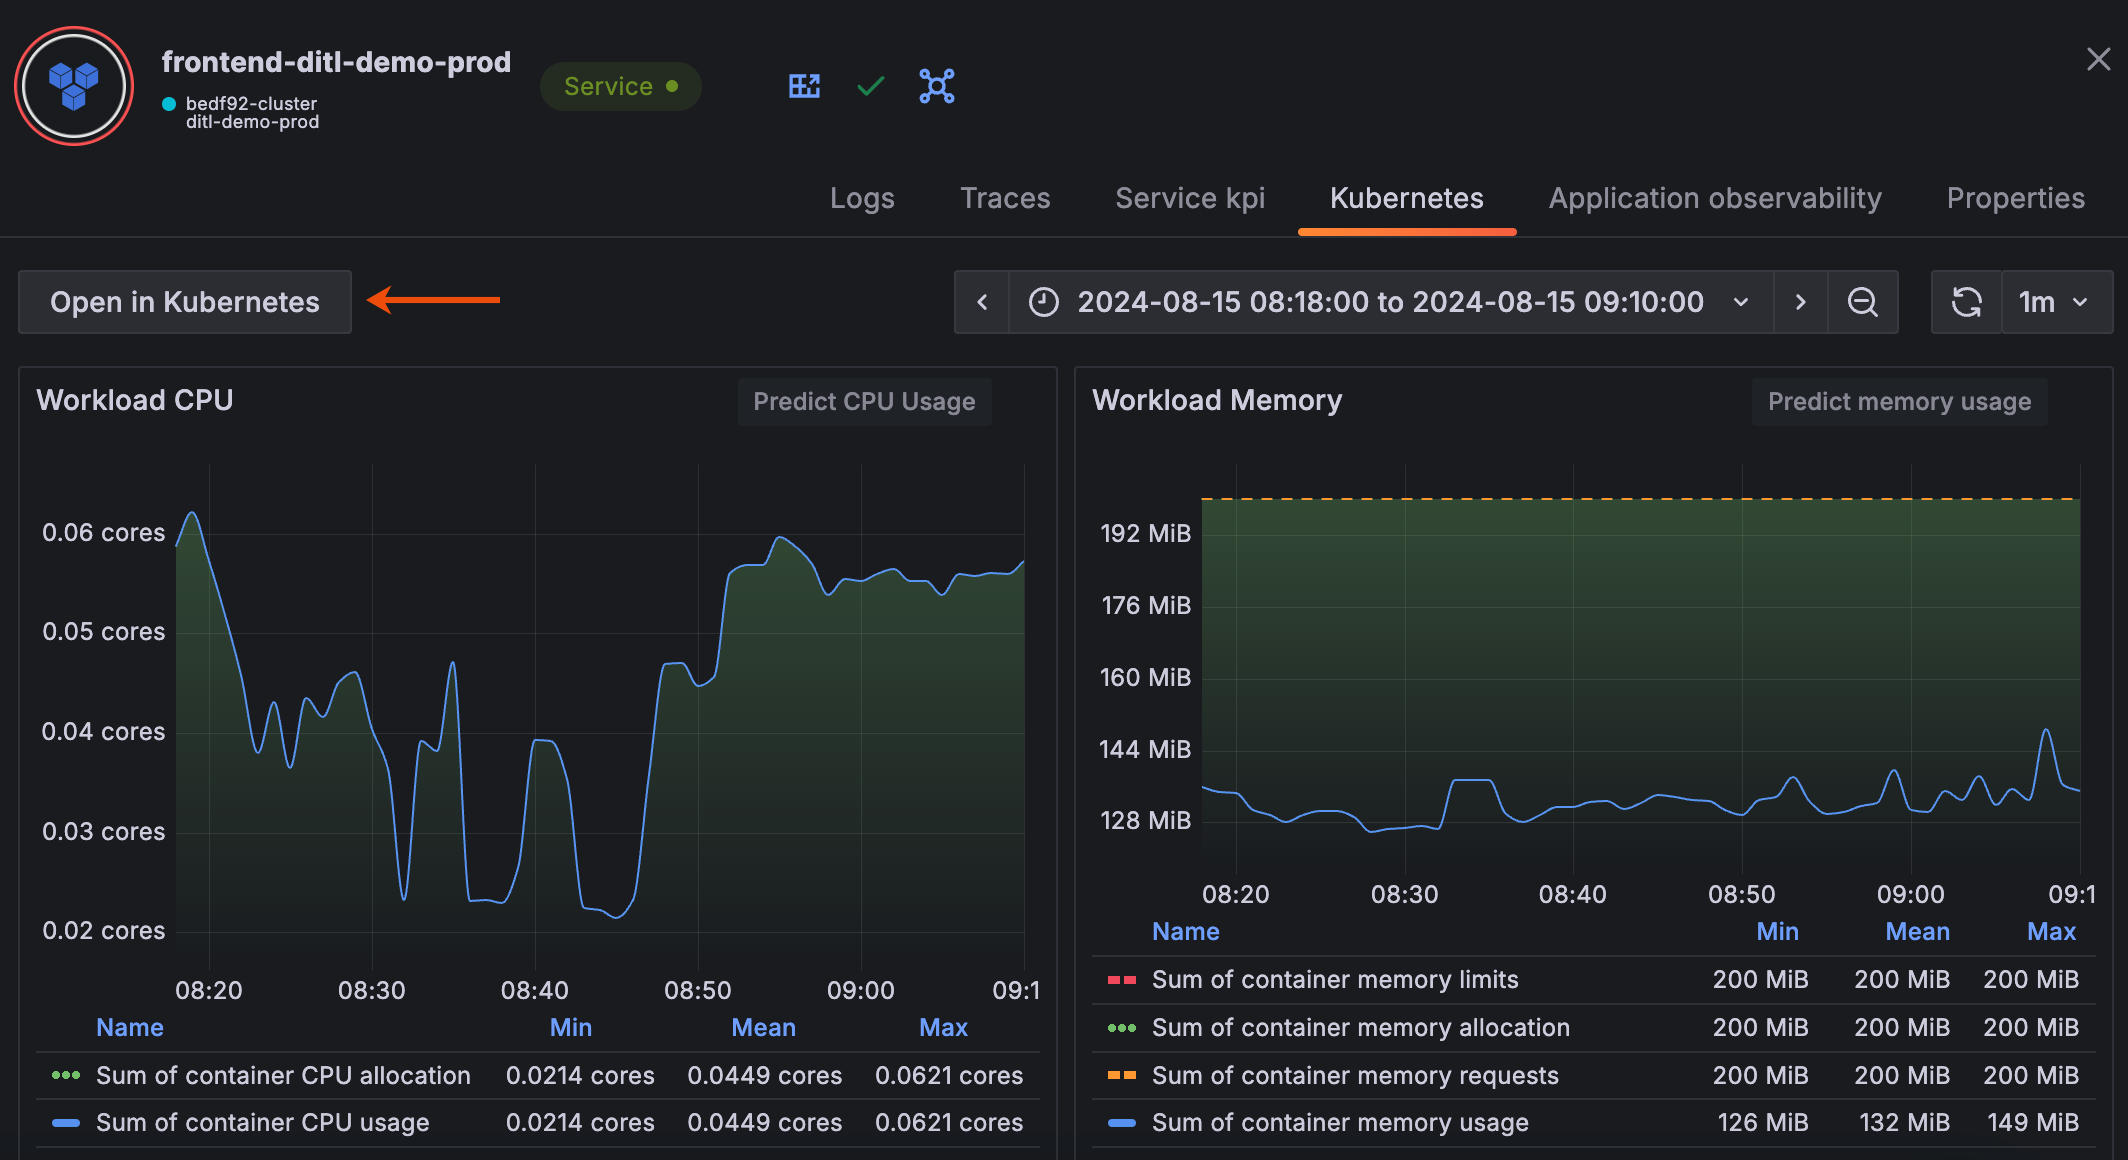Screen dimensions: 2128x1160
Task: Click the green health check icon
Action: (x=868, y=86)
